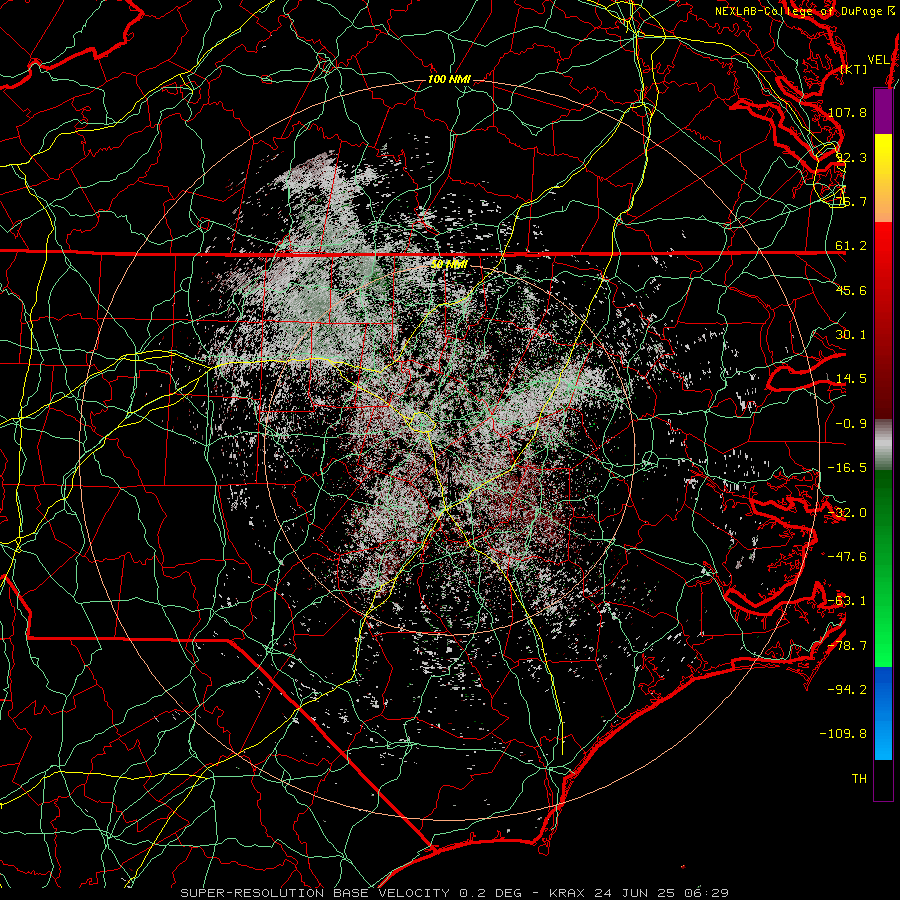This screenshot has height=900, width=900.
Task: Pick the green segment of the color bar
Action: [883, 568]
